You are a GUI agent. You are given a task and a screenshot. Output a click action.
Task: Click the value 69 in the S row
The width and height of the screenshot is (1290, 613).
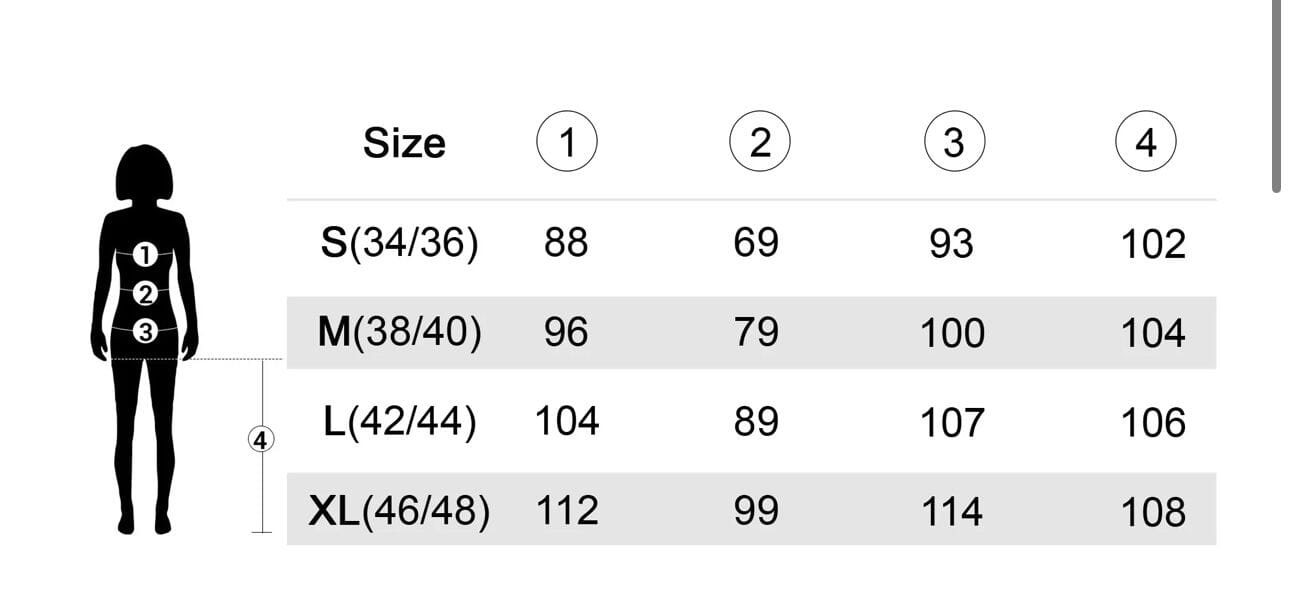[756, 243]
